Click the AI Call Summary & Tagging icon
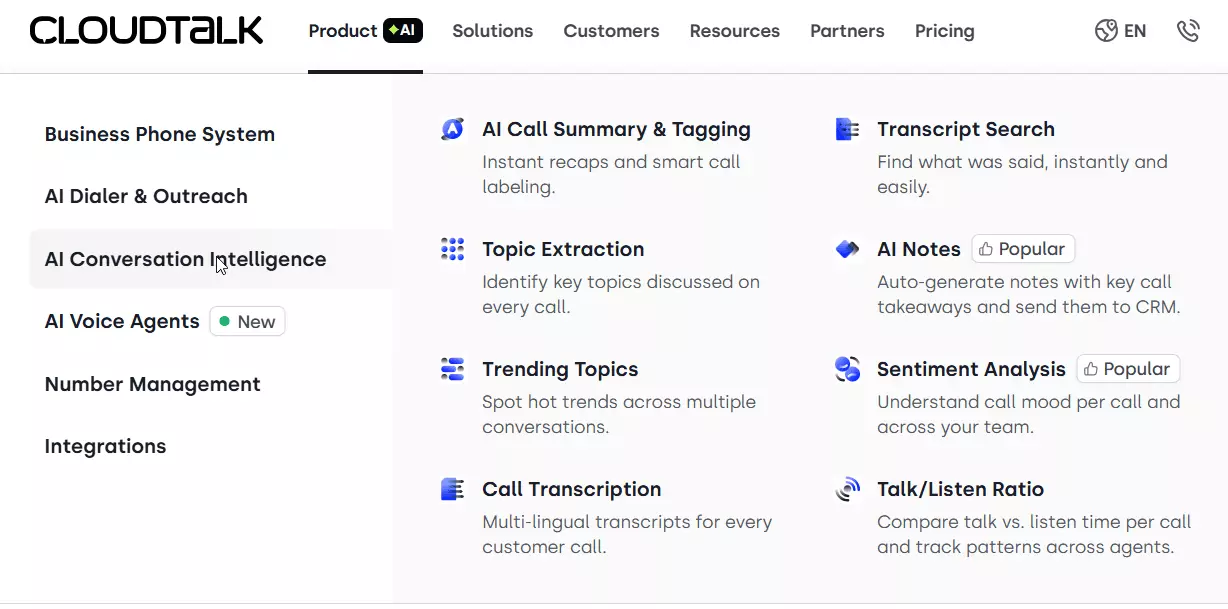Screen dimensions: 1228x609 (452, 129)
